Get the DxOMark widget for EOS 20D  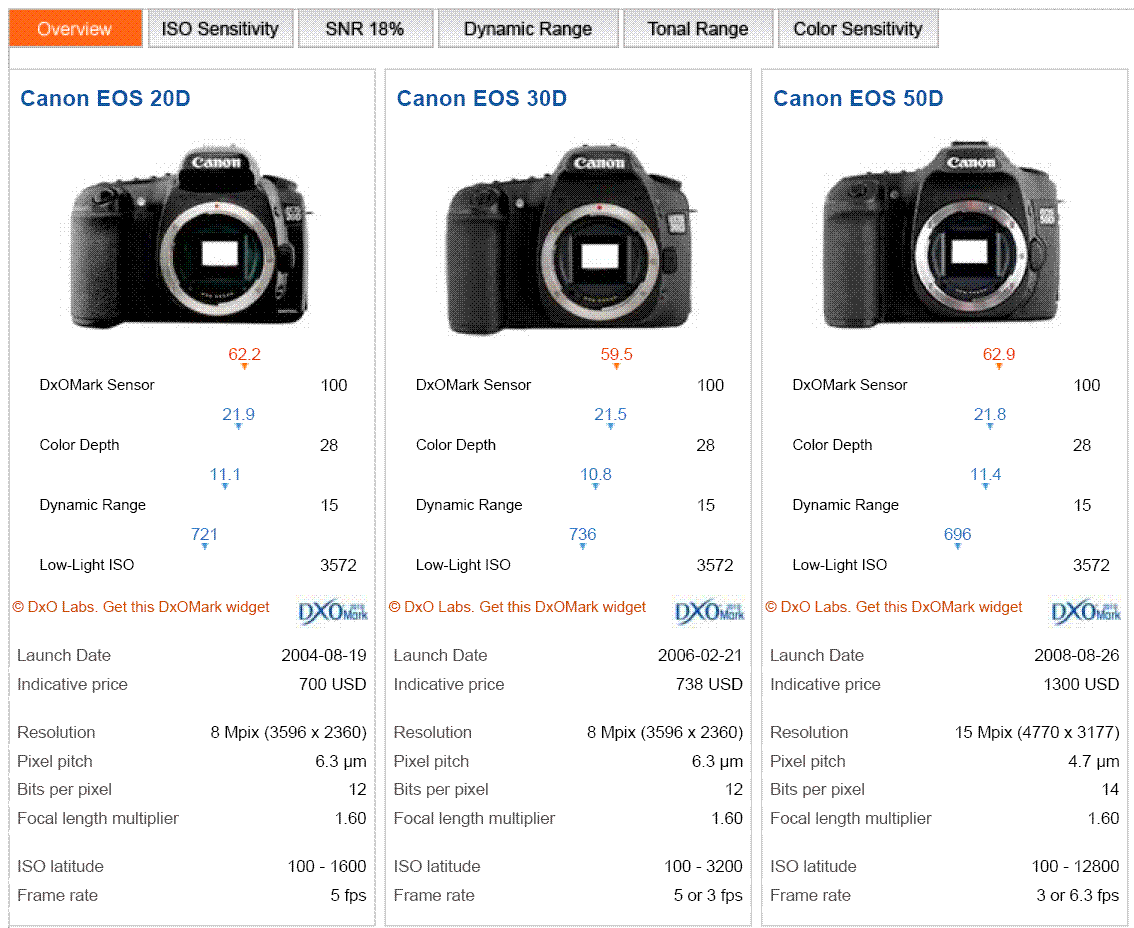[141, 607]
